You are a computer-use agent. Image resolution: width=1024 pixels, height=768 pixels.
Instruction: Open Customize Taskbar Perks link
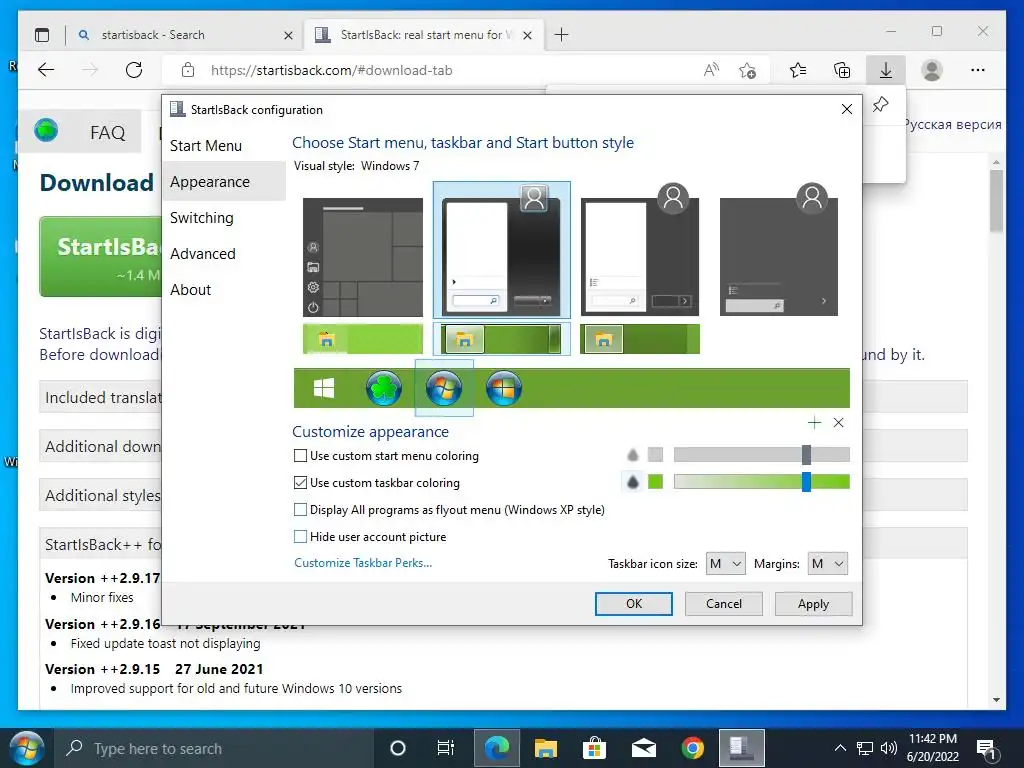point(363,563)
